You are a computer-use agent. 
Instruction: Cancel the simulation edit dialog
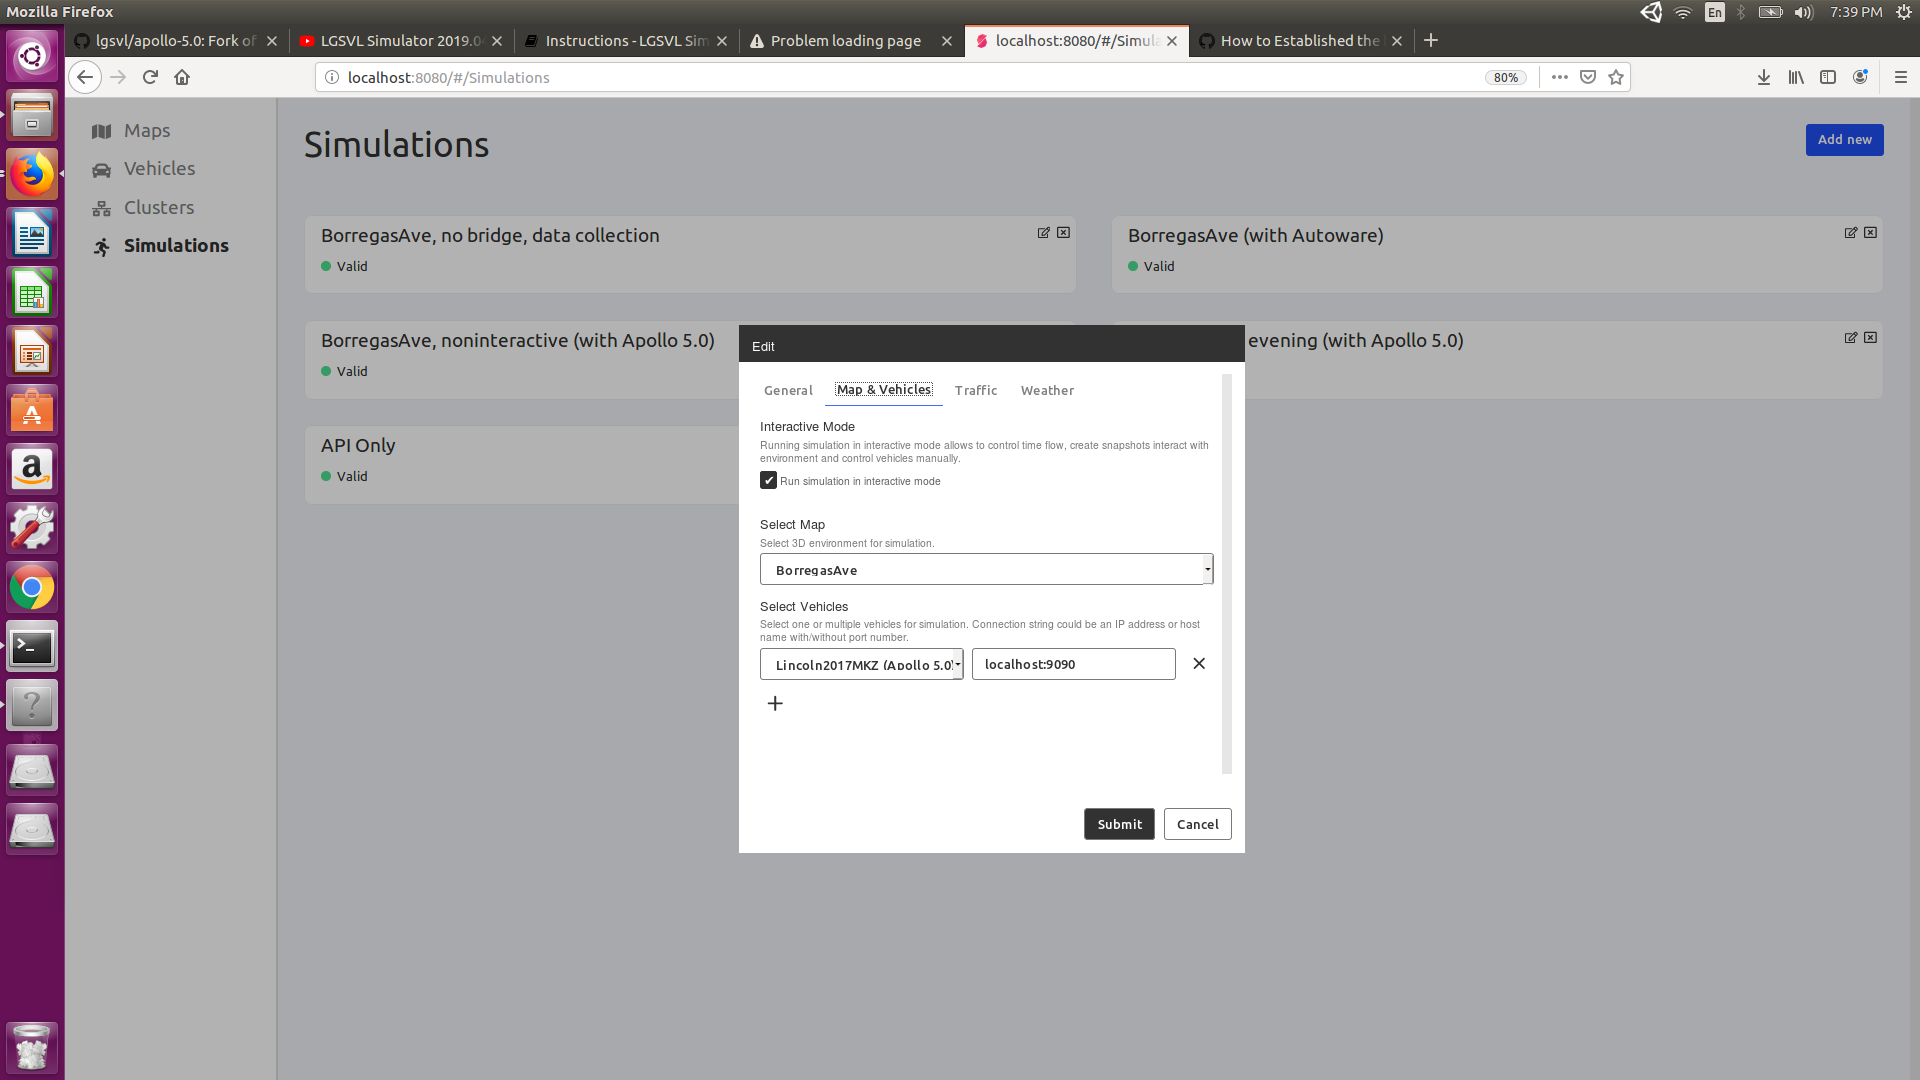click(1197, 824)
